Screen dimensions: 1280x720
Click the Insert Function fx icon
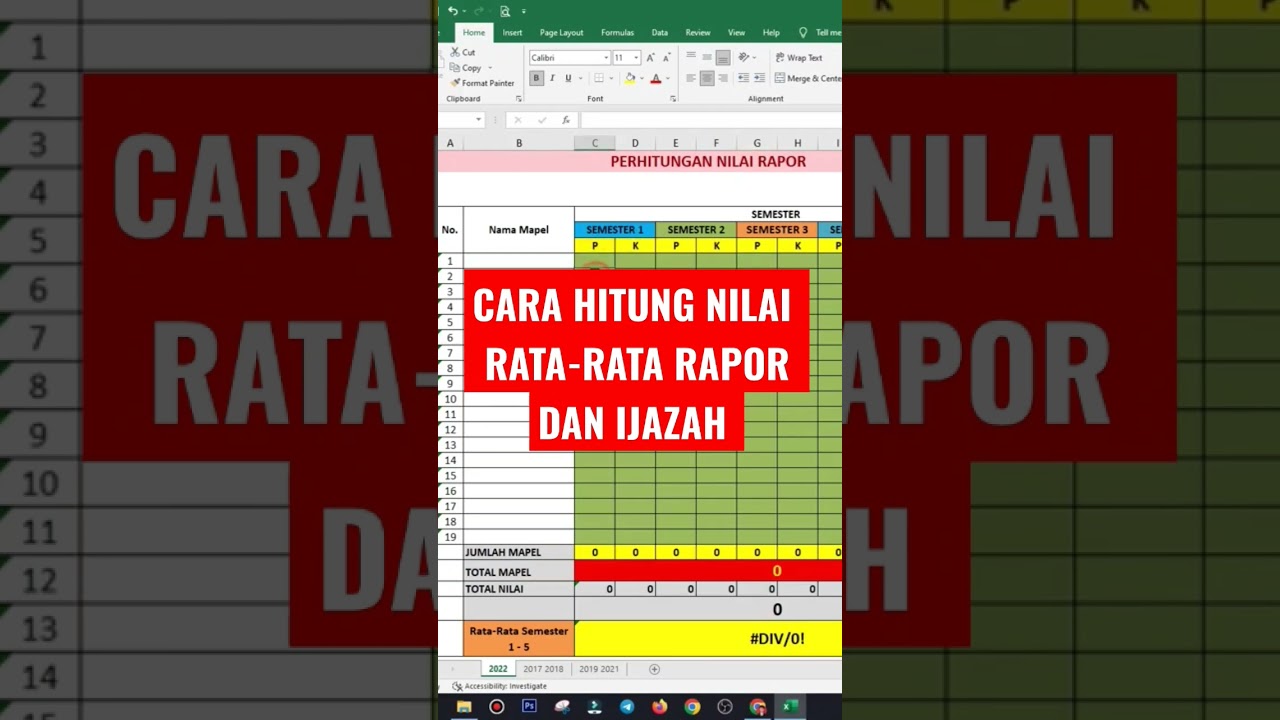coord(566,120)
